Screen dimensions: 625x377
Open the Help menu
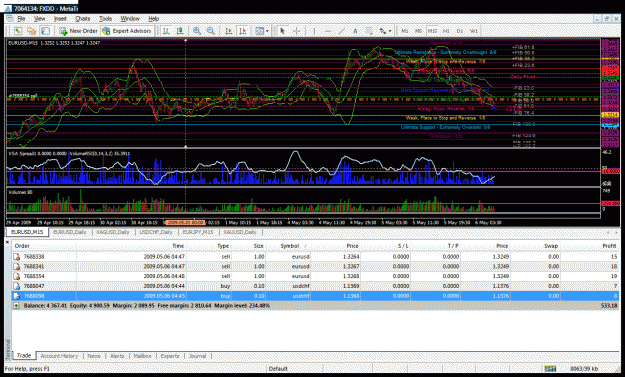[x=153, y=18]
